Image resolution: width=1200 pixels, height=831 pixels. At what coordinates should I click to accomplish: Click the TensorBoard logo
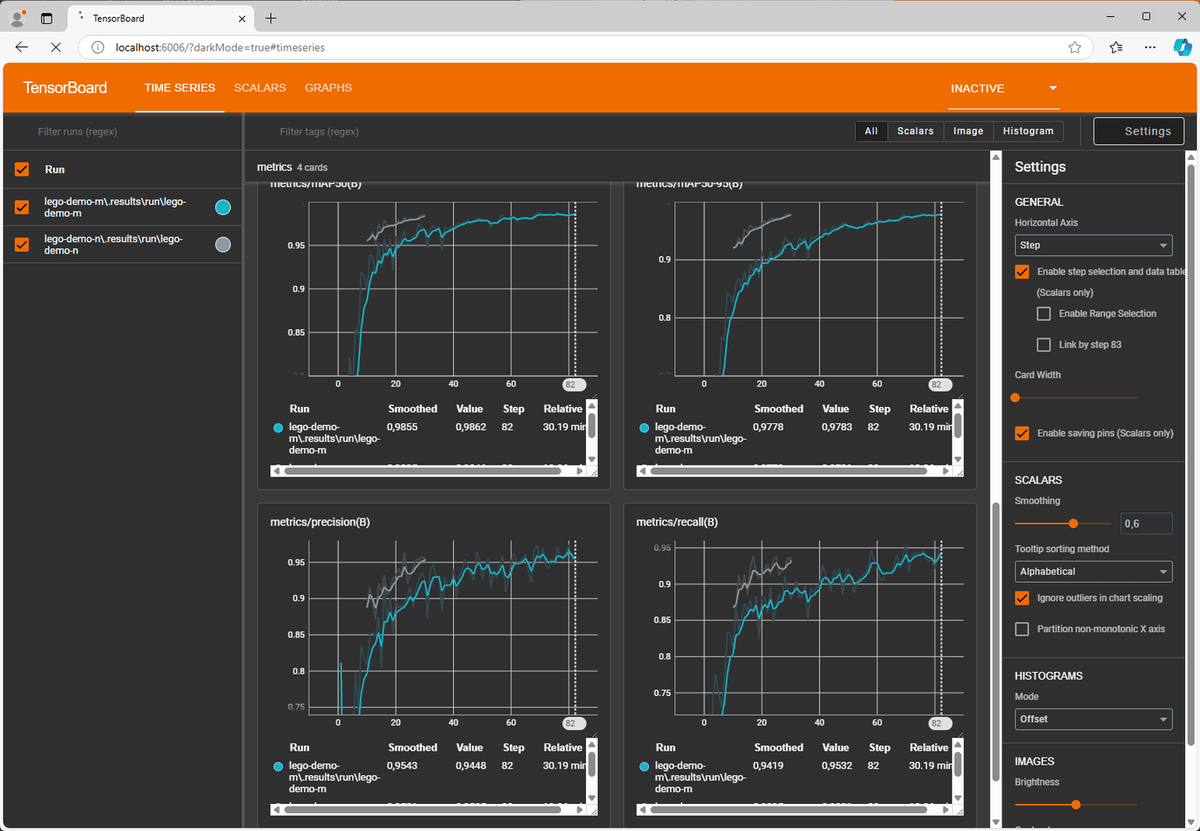point(65,88)
